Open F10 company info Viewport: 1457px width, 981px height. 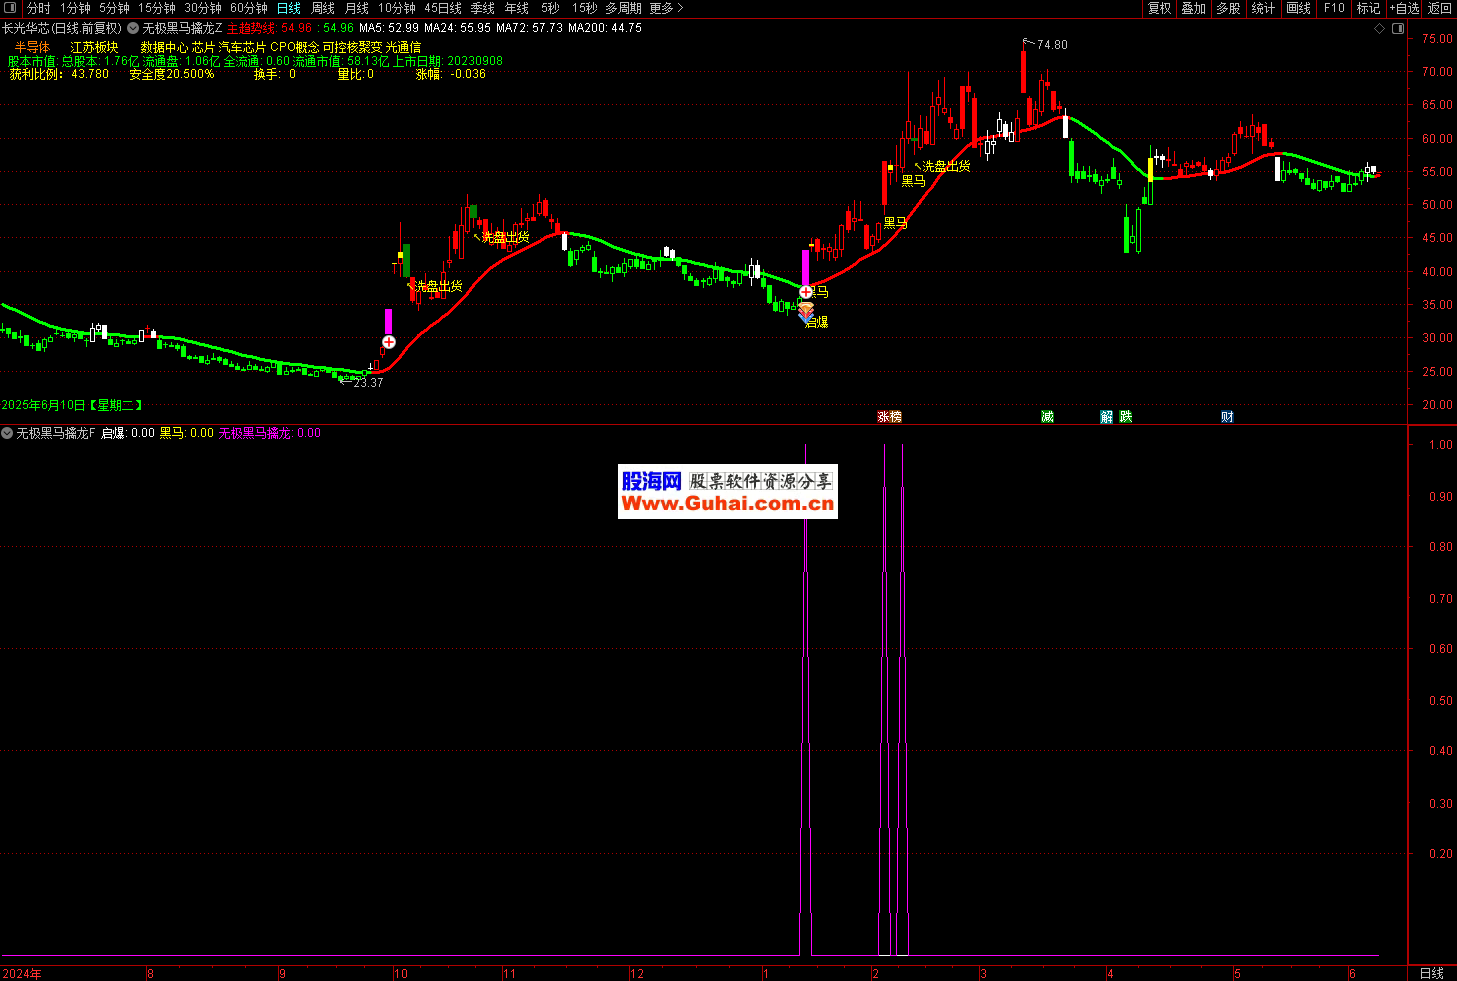pos(1334,8)
